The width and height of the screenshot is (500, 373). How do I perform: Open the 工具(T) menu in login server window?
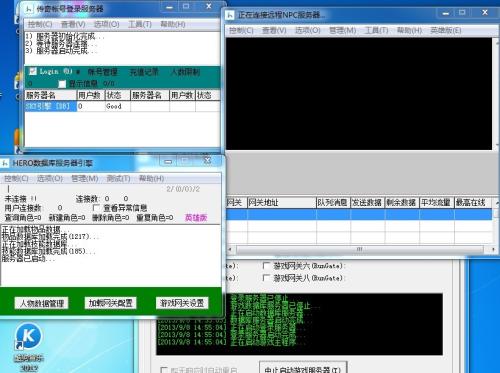tap(140, 24)
